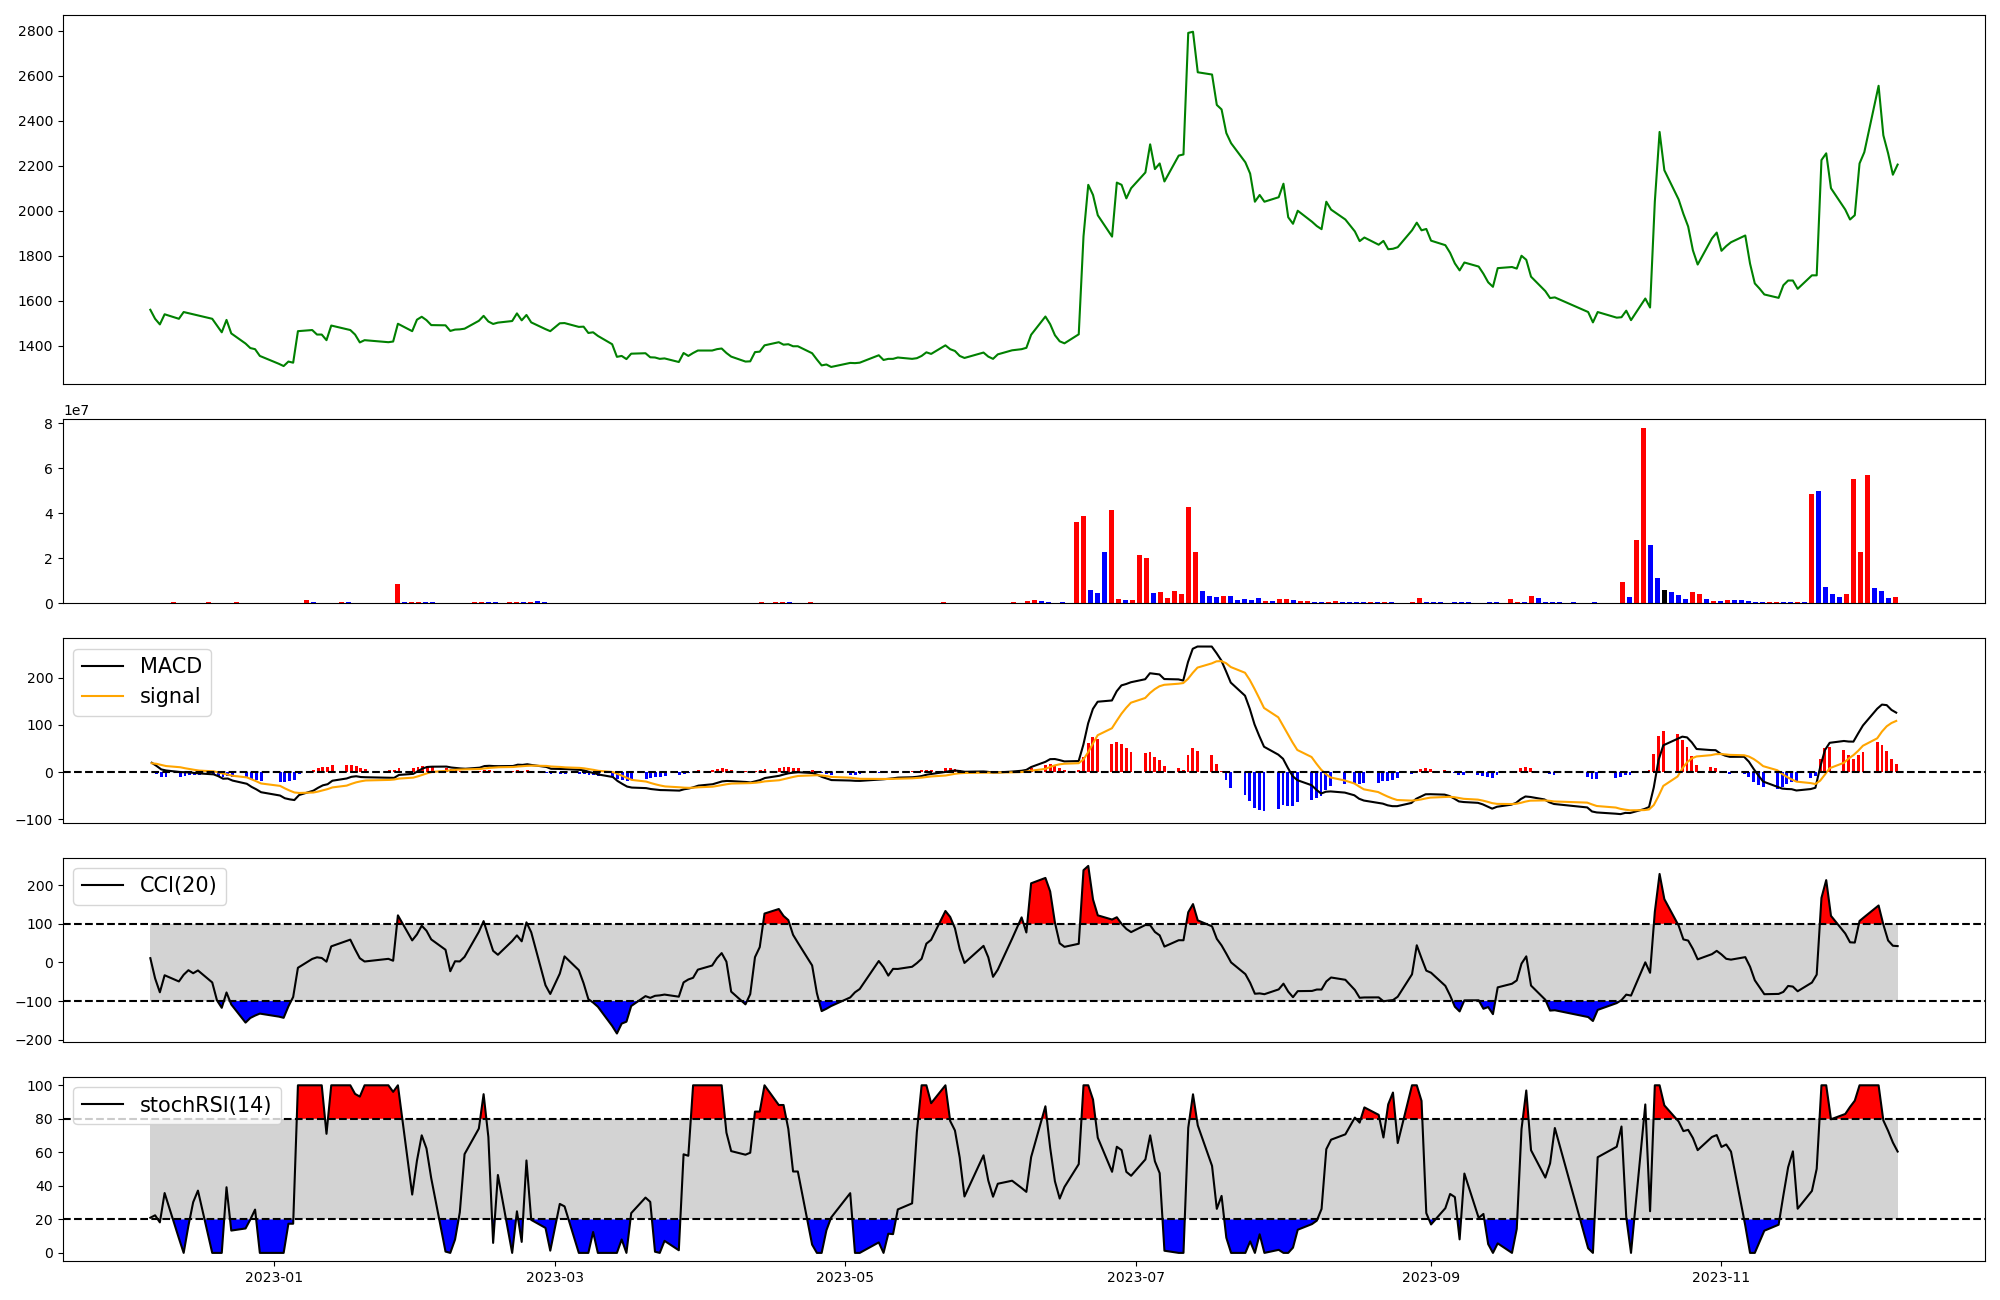This screenshot has height=1300, width=2000.
Task: Click the stochRSI(14) legend label
Action: [205, 1104]
